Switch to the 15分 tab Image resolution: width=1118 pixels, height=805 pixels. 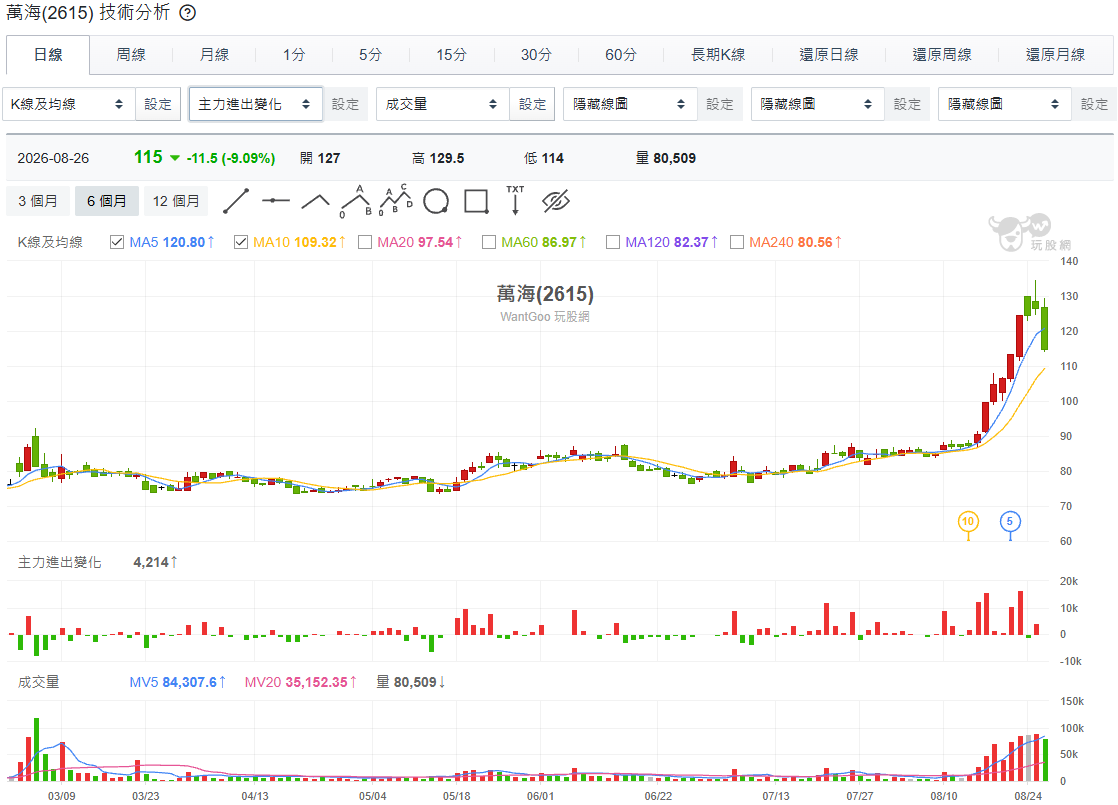451,55
